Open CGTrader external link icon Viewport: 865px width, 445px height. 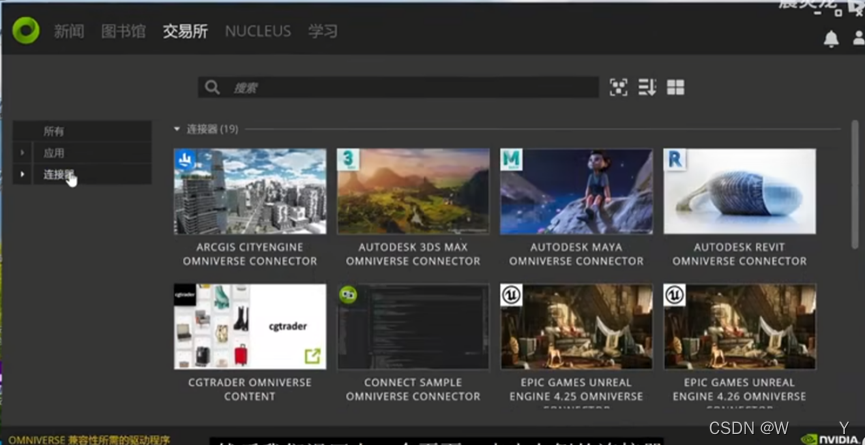312,356
